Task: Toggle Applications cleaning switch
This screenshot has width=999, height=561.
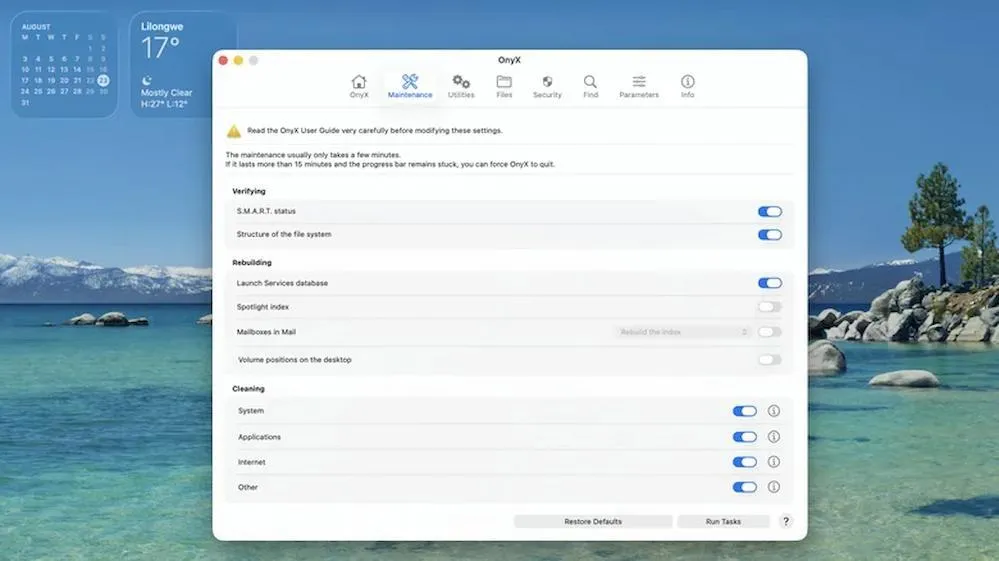Action: tap(744, 437)
